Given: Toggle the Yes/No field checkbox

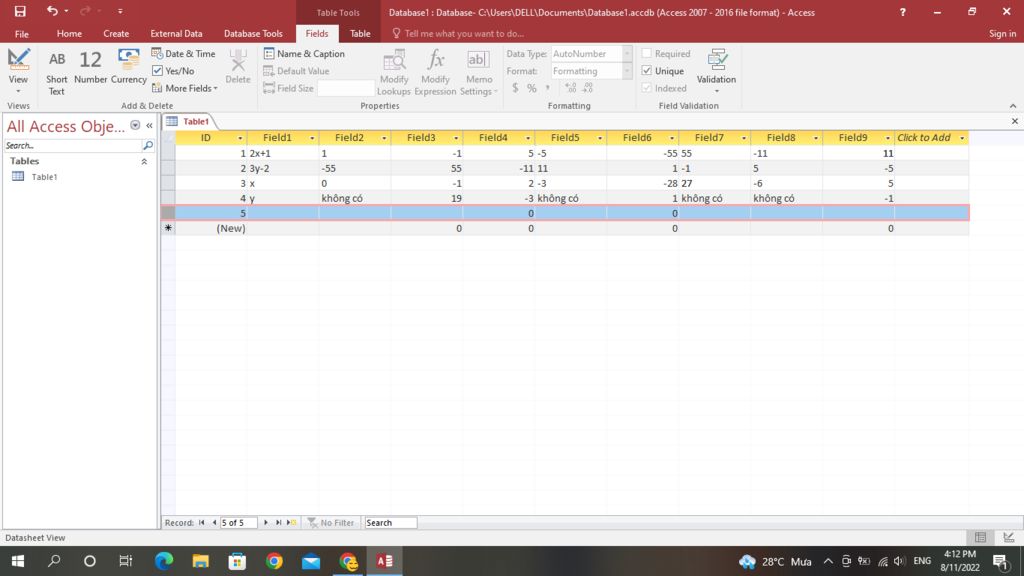Looking at the screenshot, I should tap(158, 71).
